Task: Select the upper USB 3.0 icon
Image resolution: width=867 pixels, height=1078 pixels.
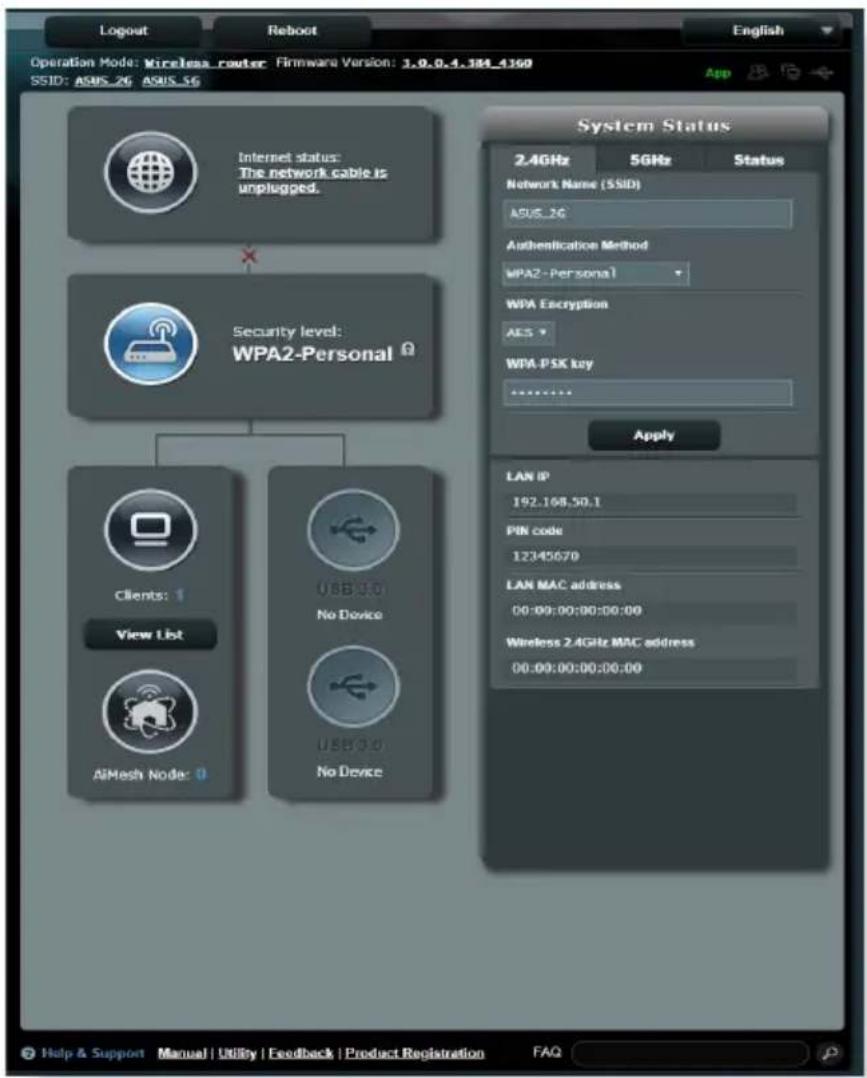Action: tap(353, 530)
